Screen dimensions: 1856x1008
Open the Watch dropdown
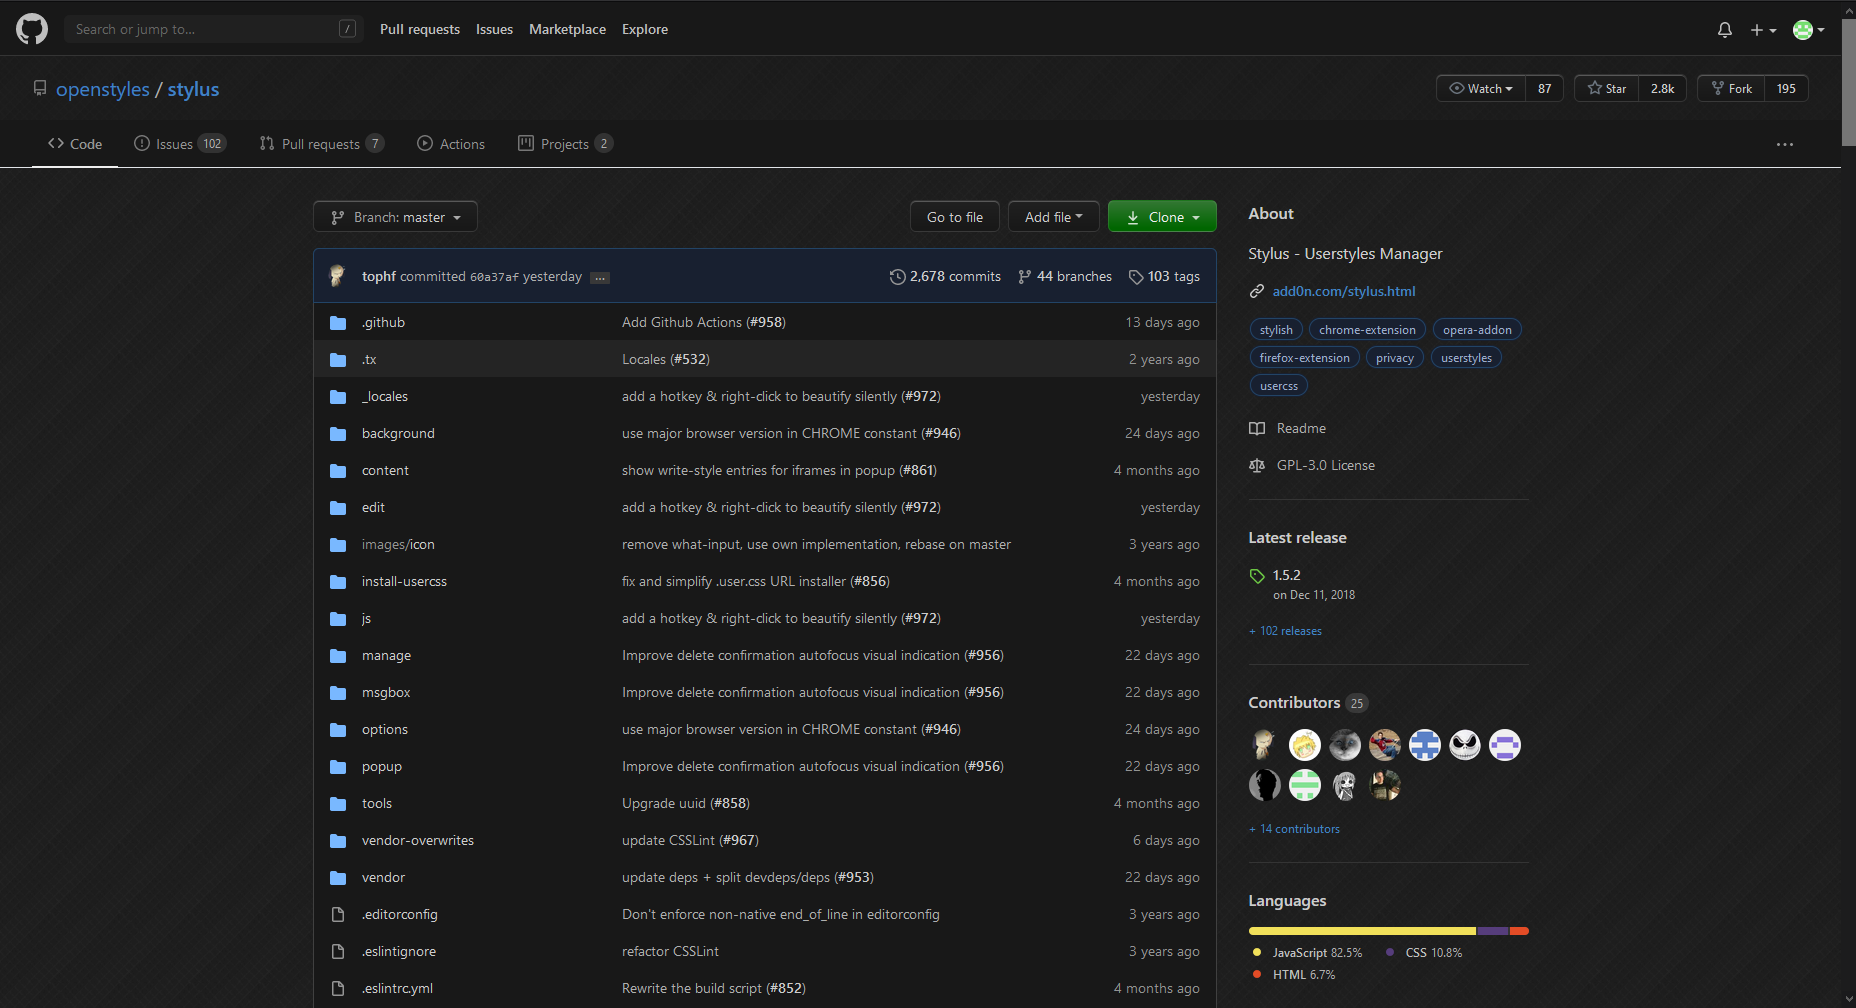pos(1481,88)
